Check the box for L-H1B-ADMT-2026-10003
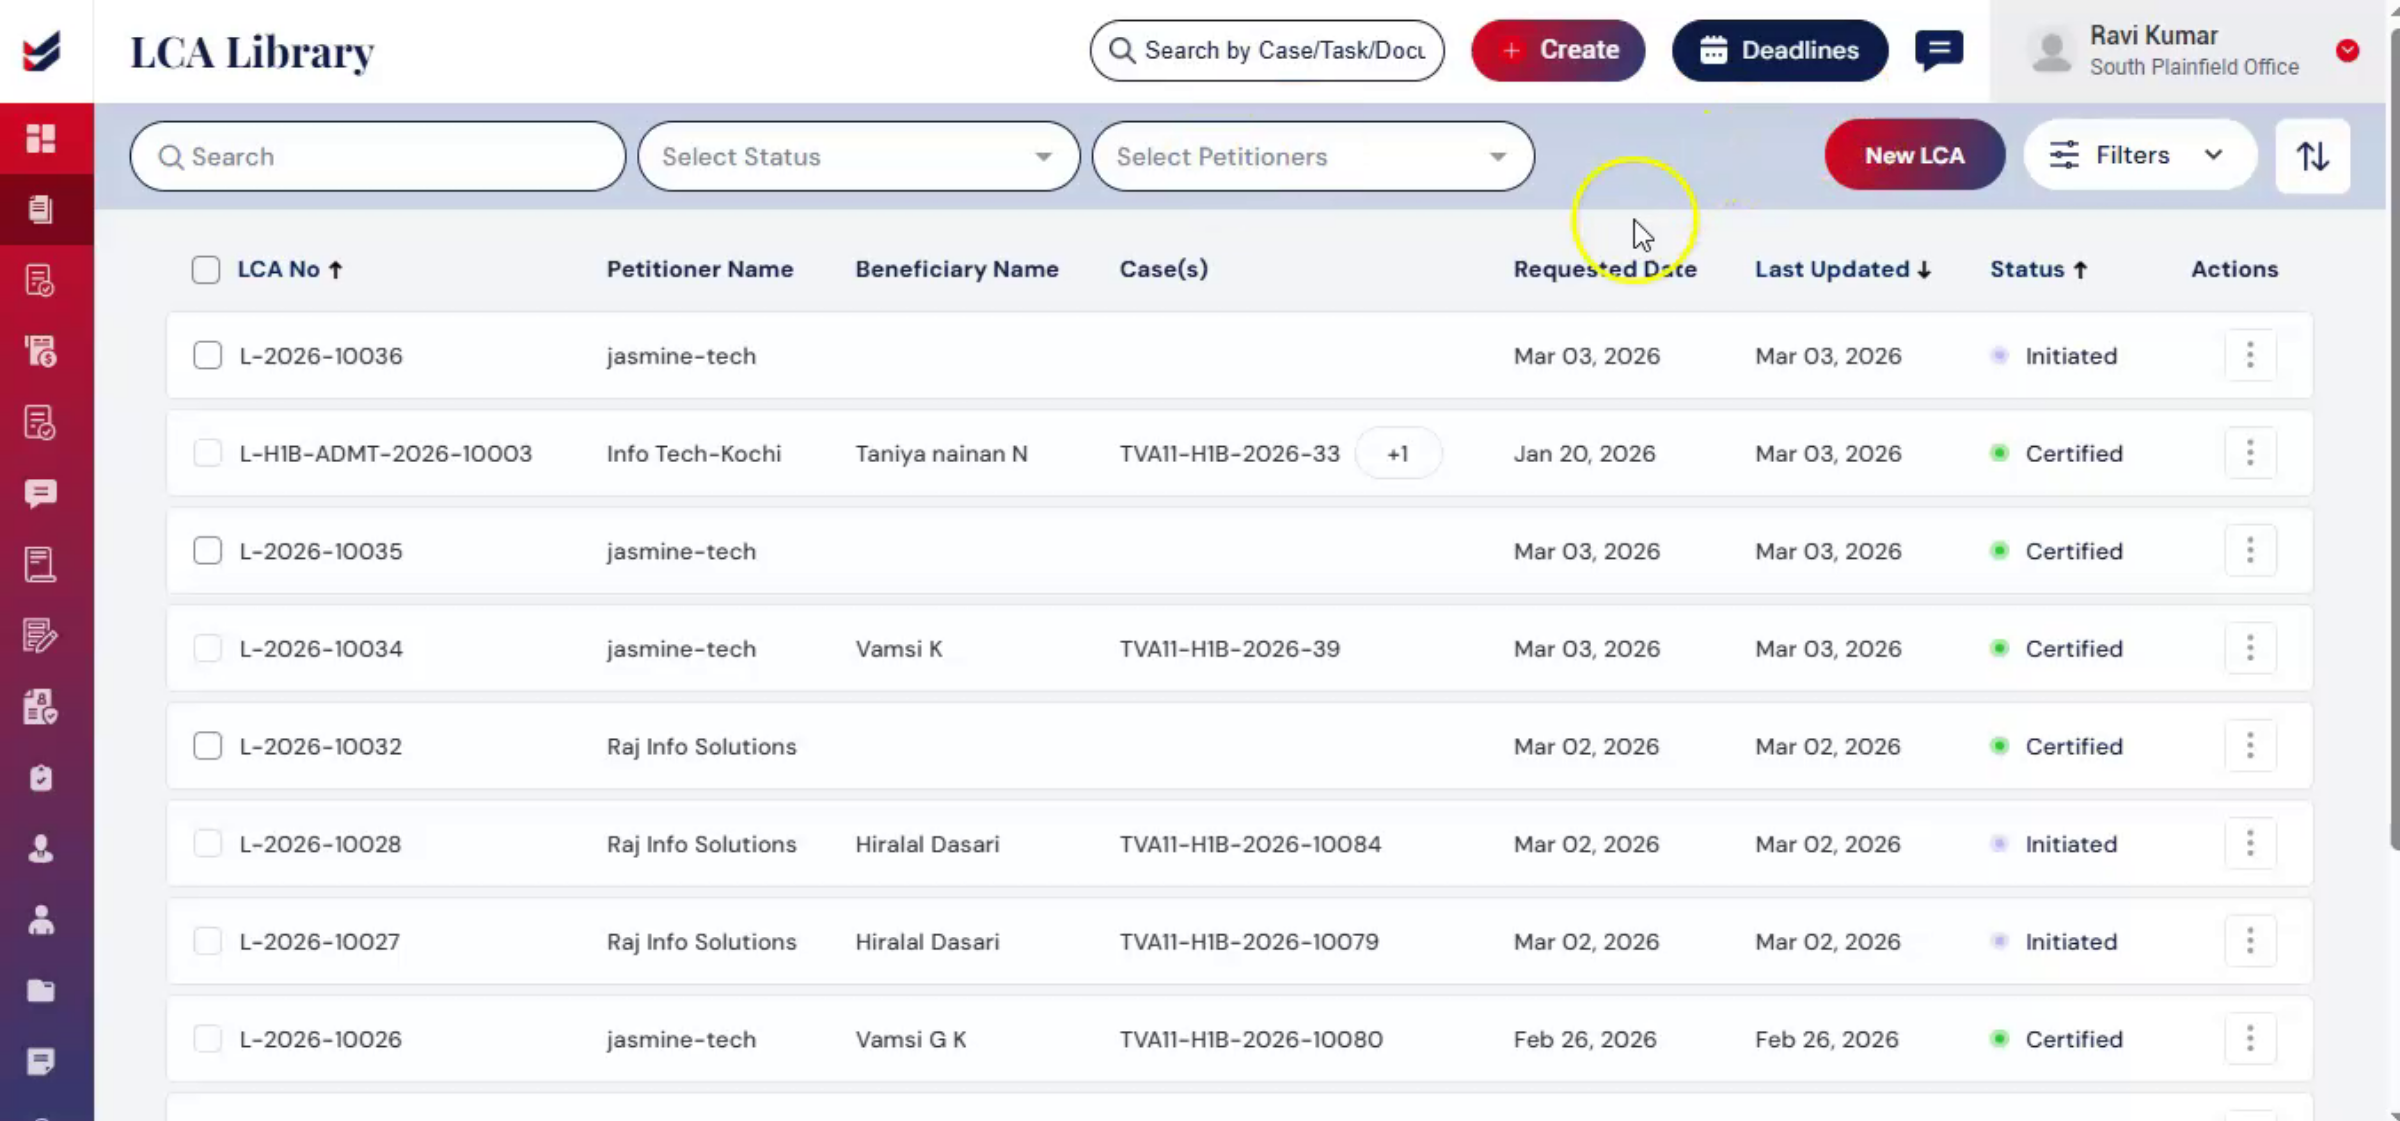Image resolution: width=2400 pixels, height=1121 pixels. [208, 453]
